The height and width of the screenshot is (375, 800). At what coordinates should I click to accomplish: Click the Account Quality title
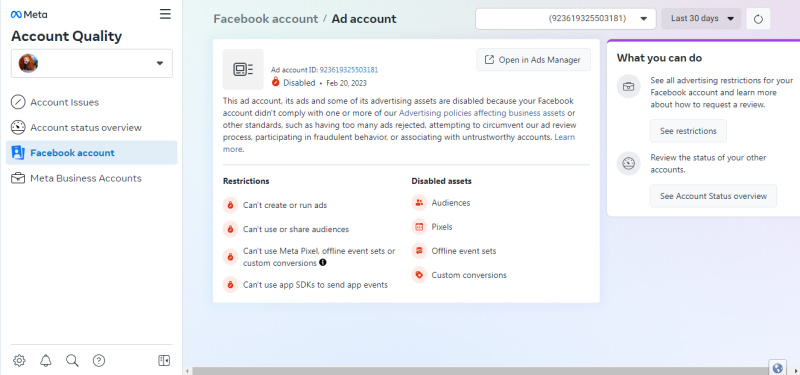pyautogui.click(x=66, y=36)
